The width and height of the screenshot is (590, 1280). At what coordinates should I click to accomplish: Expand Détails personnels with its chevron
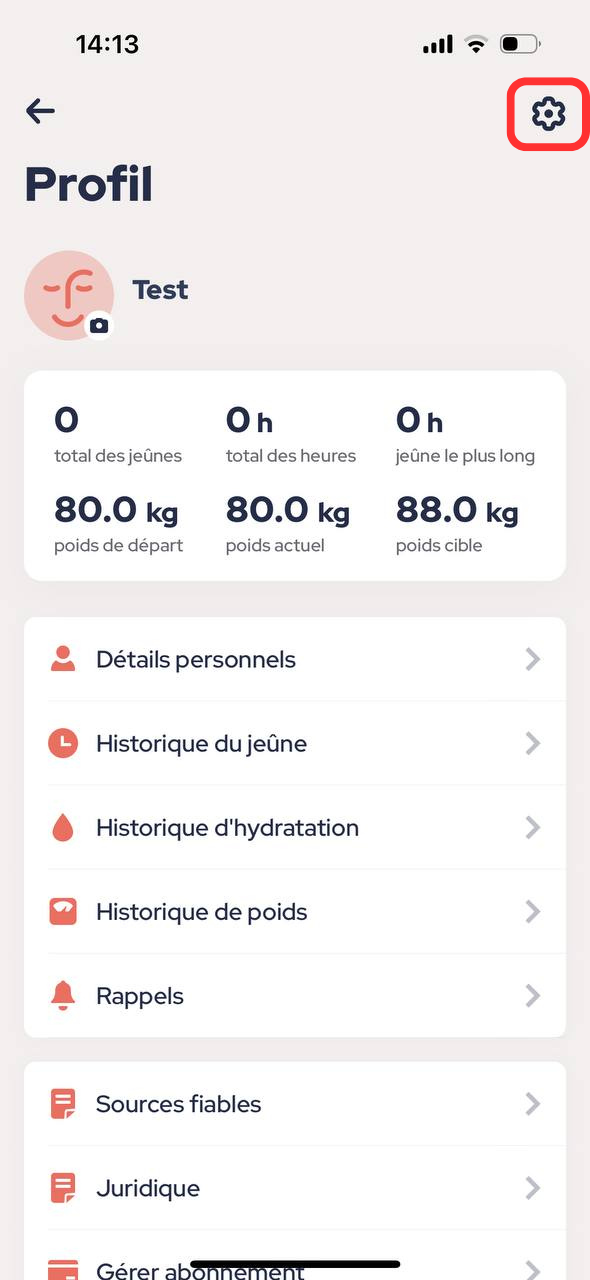coord(533,659)
